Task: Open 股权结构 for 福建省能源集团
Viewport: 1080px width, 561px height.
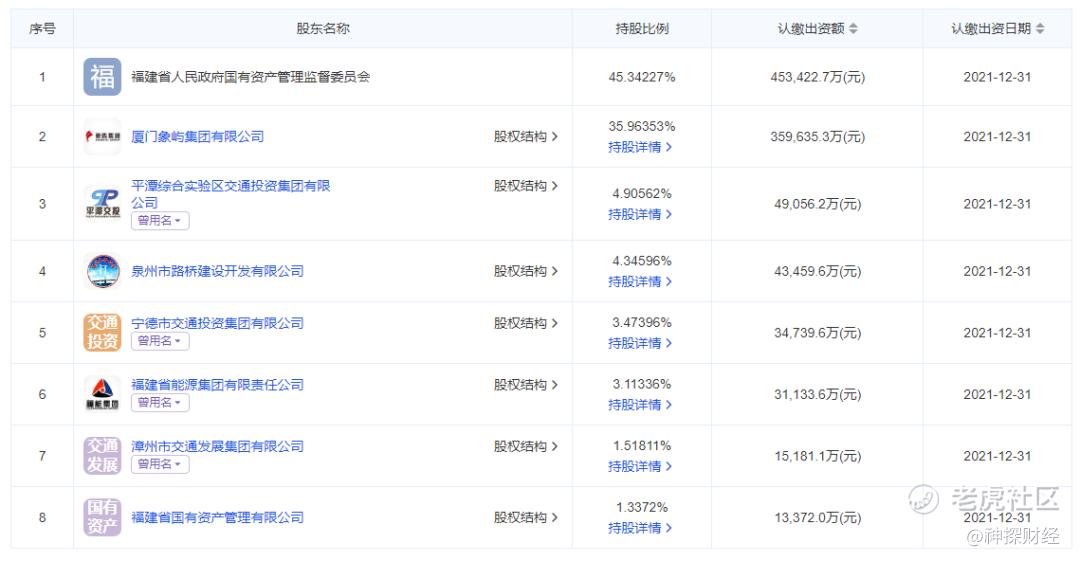Action: (x=526, y=385)
